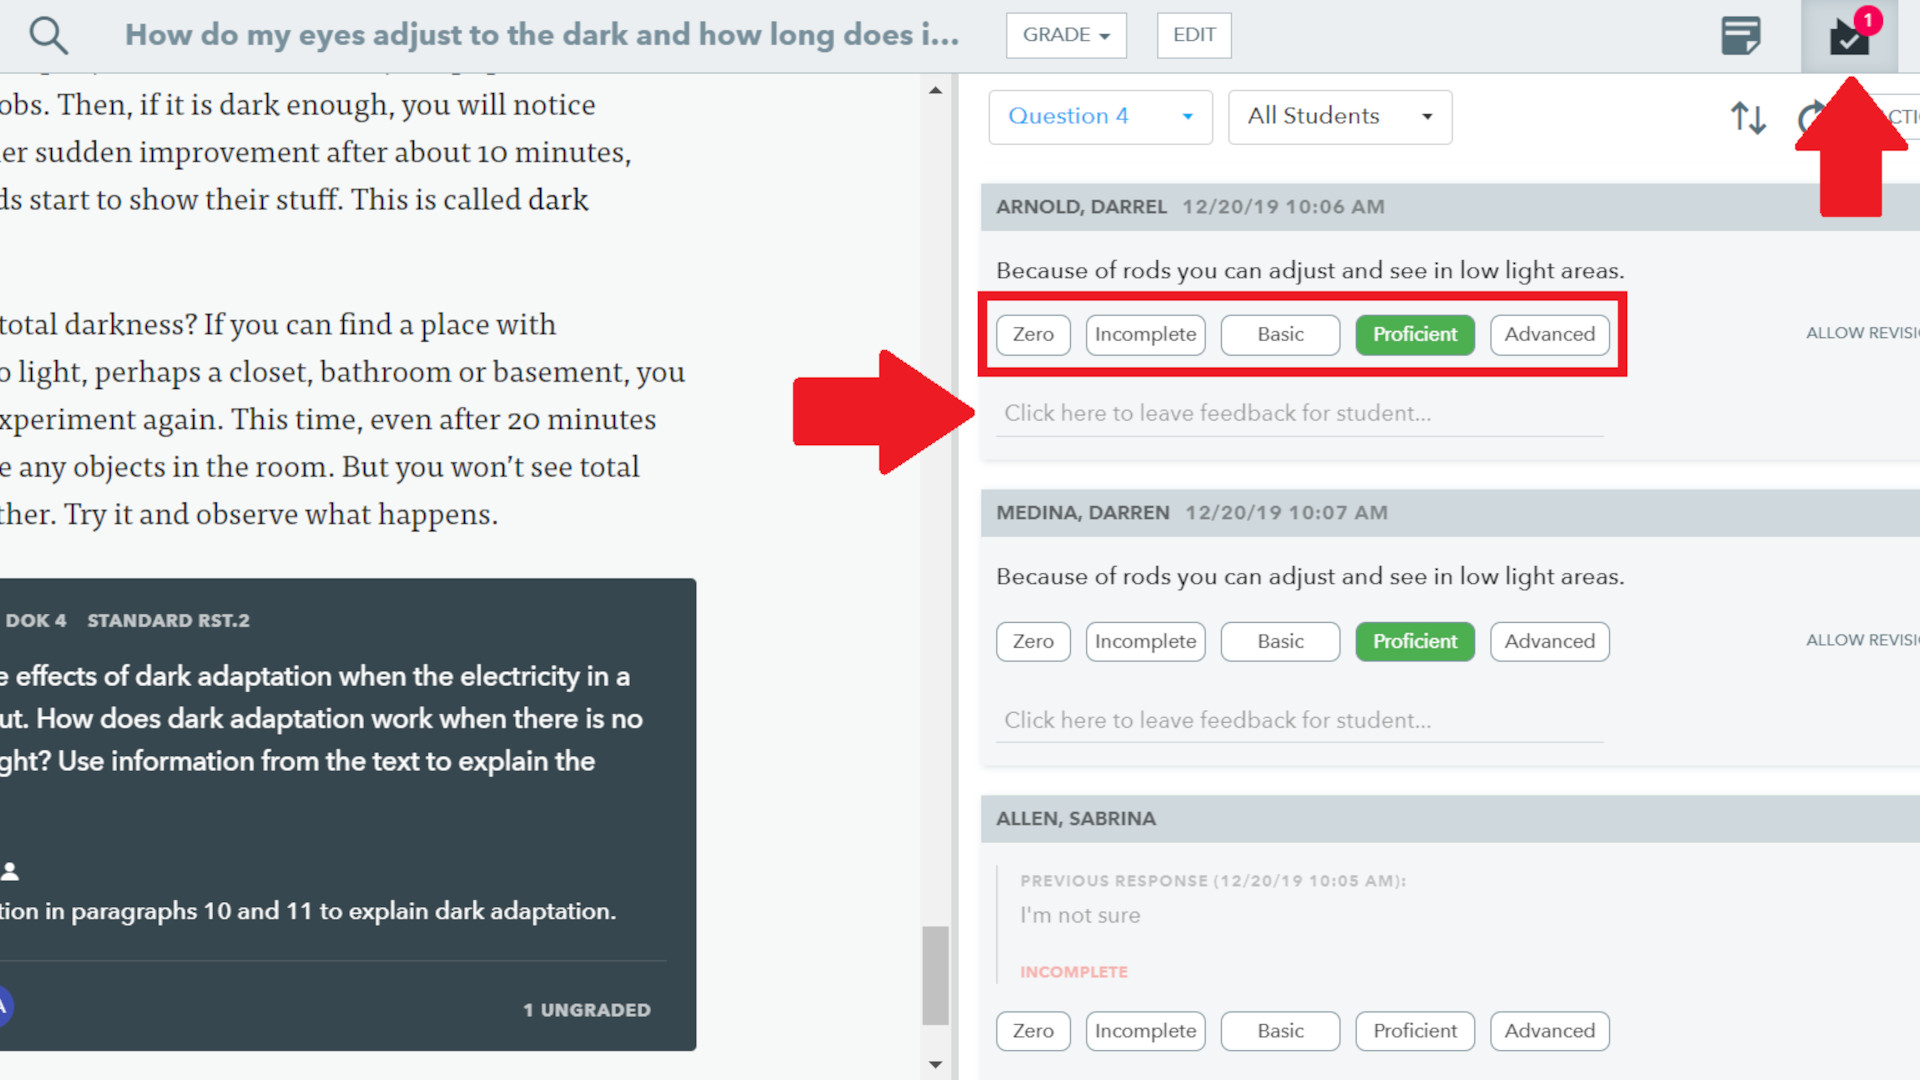Viewport: 1920px width, 1080px height.
Task: Select 'Zero' score for Allen Sabrina
Action: tap(1034, 1031)
